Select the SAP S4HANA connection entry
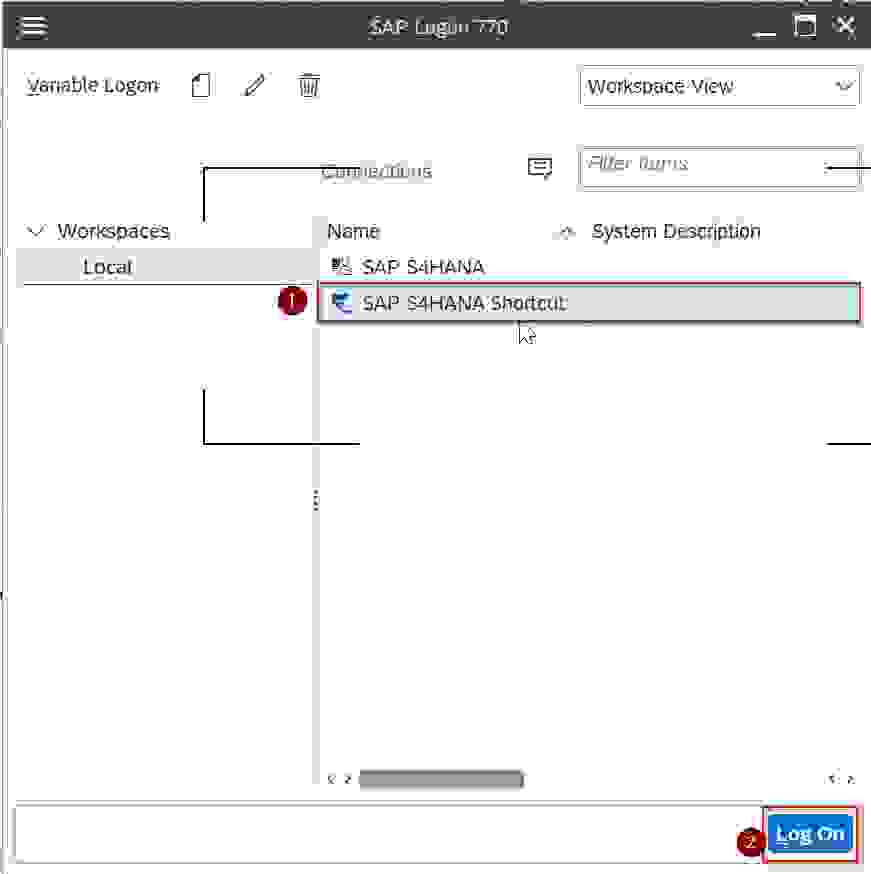This screenshot has width=871, height=874. [423, 267]
